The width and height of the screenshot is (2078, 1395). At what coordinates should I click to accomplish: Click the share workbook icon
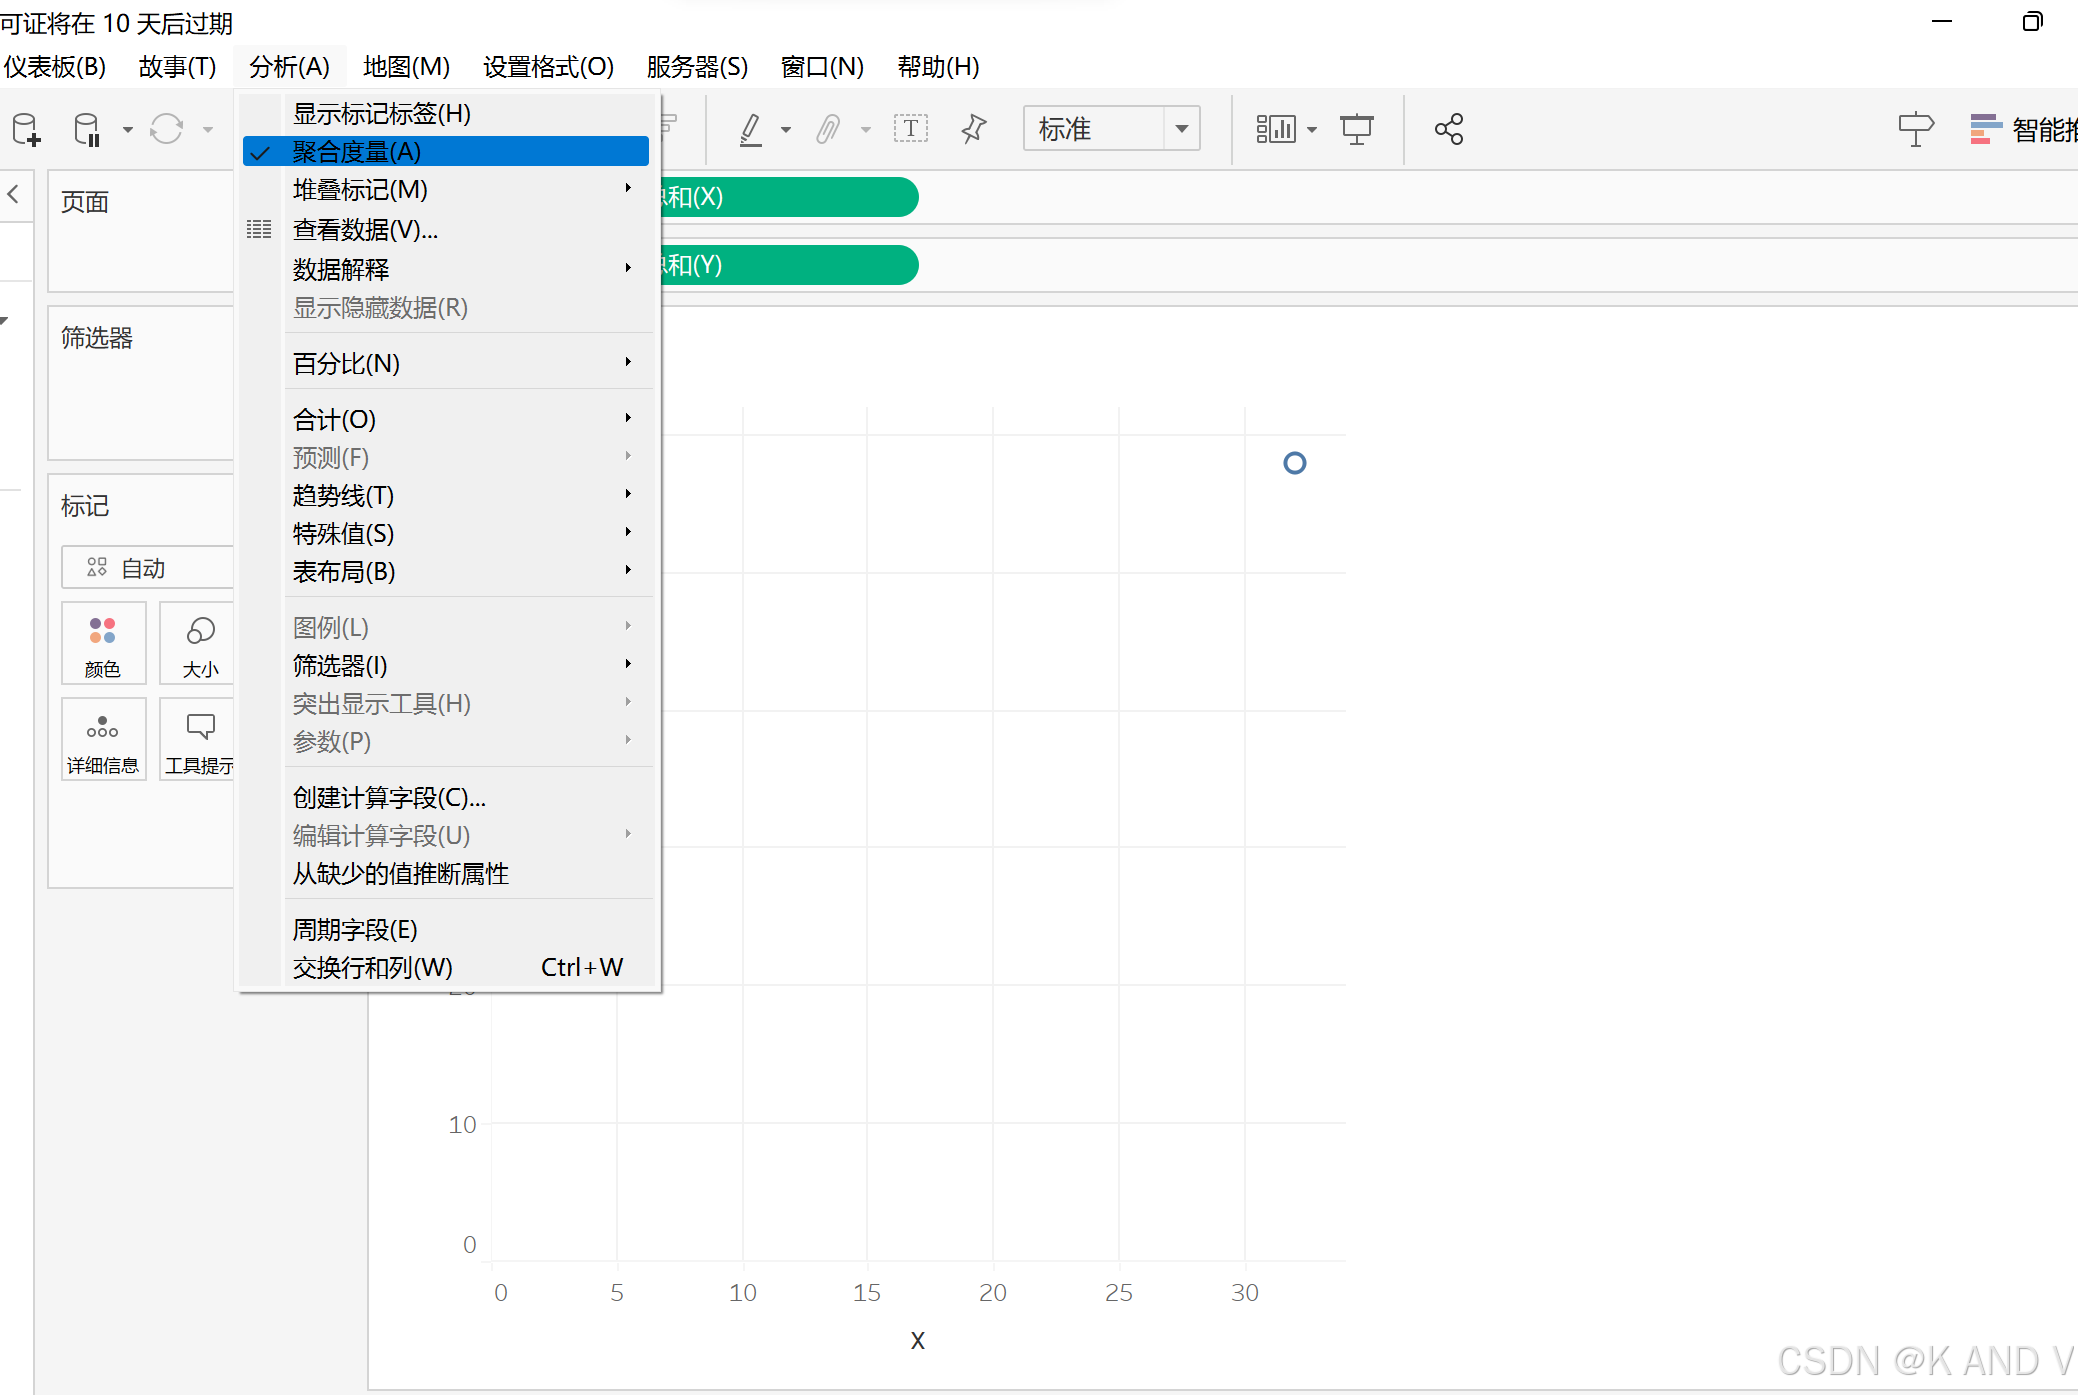pyautogui.click(x=1448, y=129)
